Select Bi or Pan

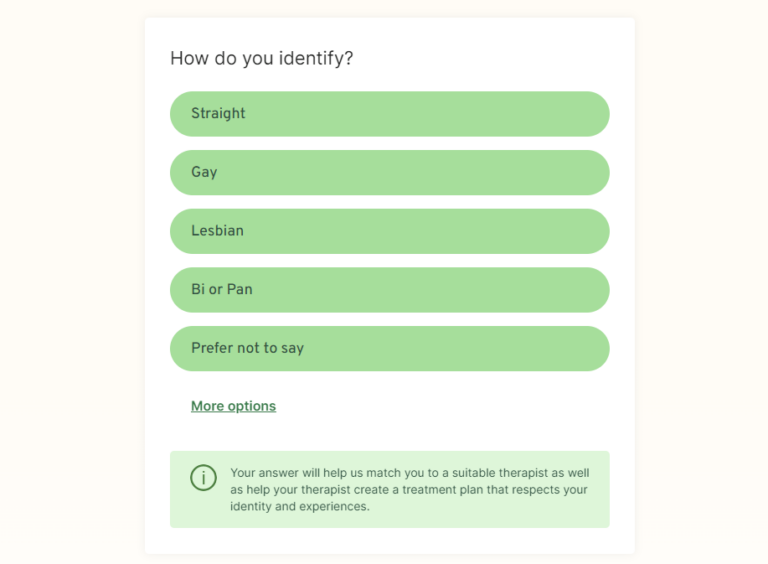coord(389,290)
